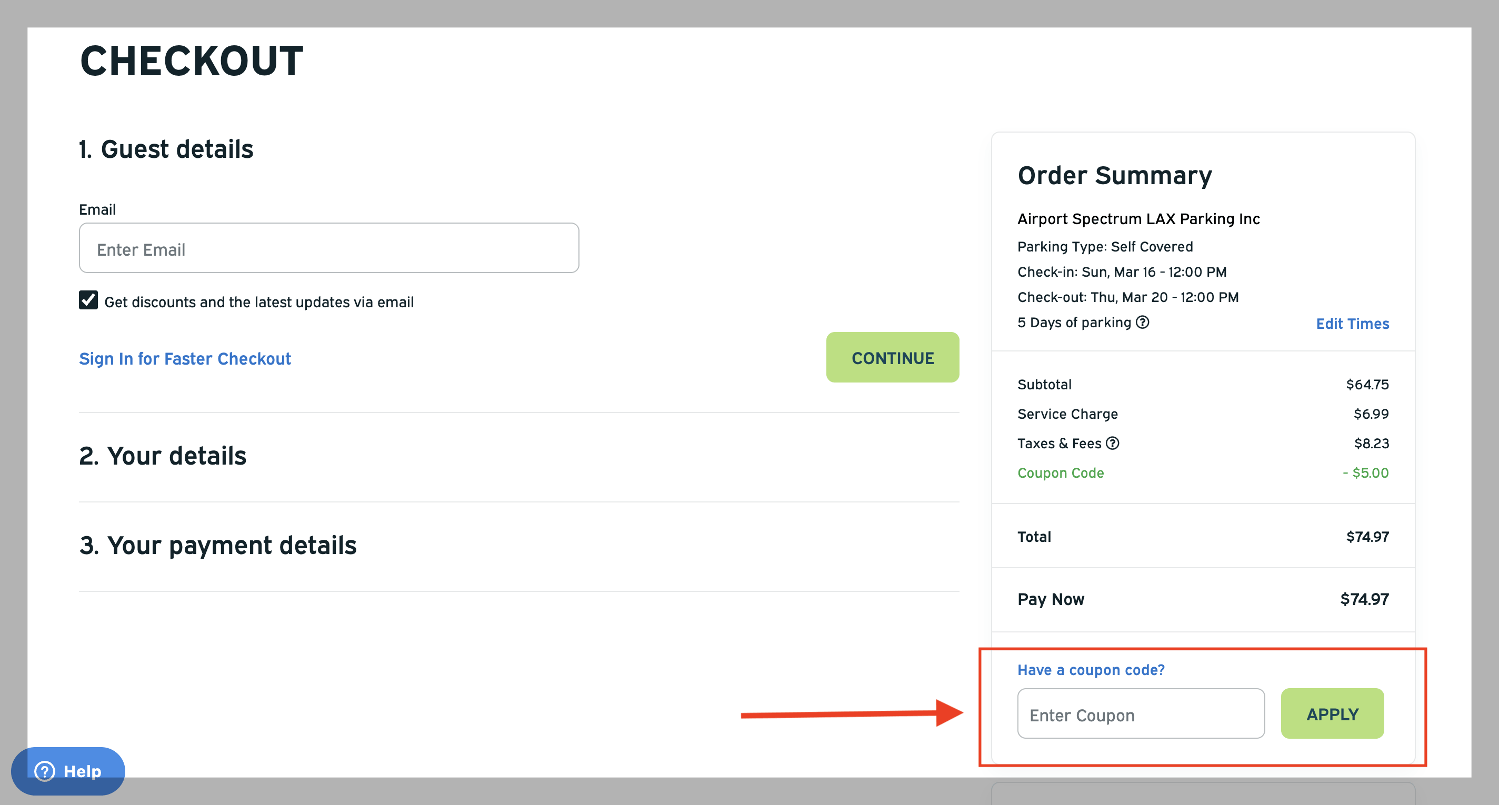Click the Subtotal amount $64.75
This screenshot has height=805, width=1500.
1367,385
